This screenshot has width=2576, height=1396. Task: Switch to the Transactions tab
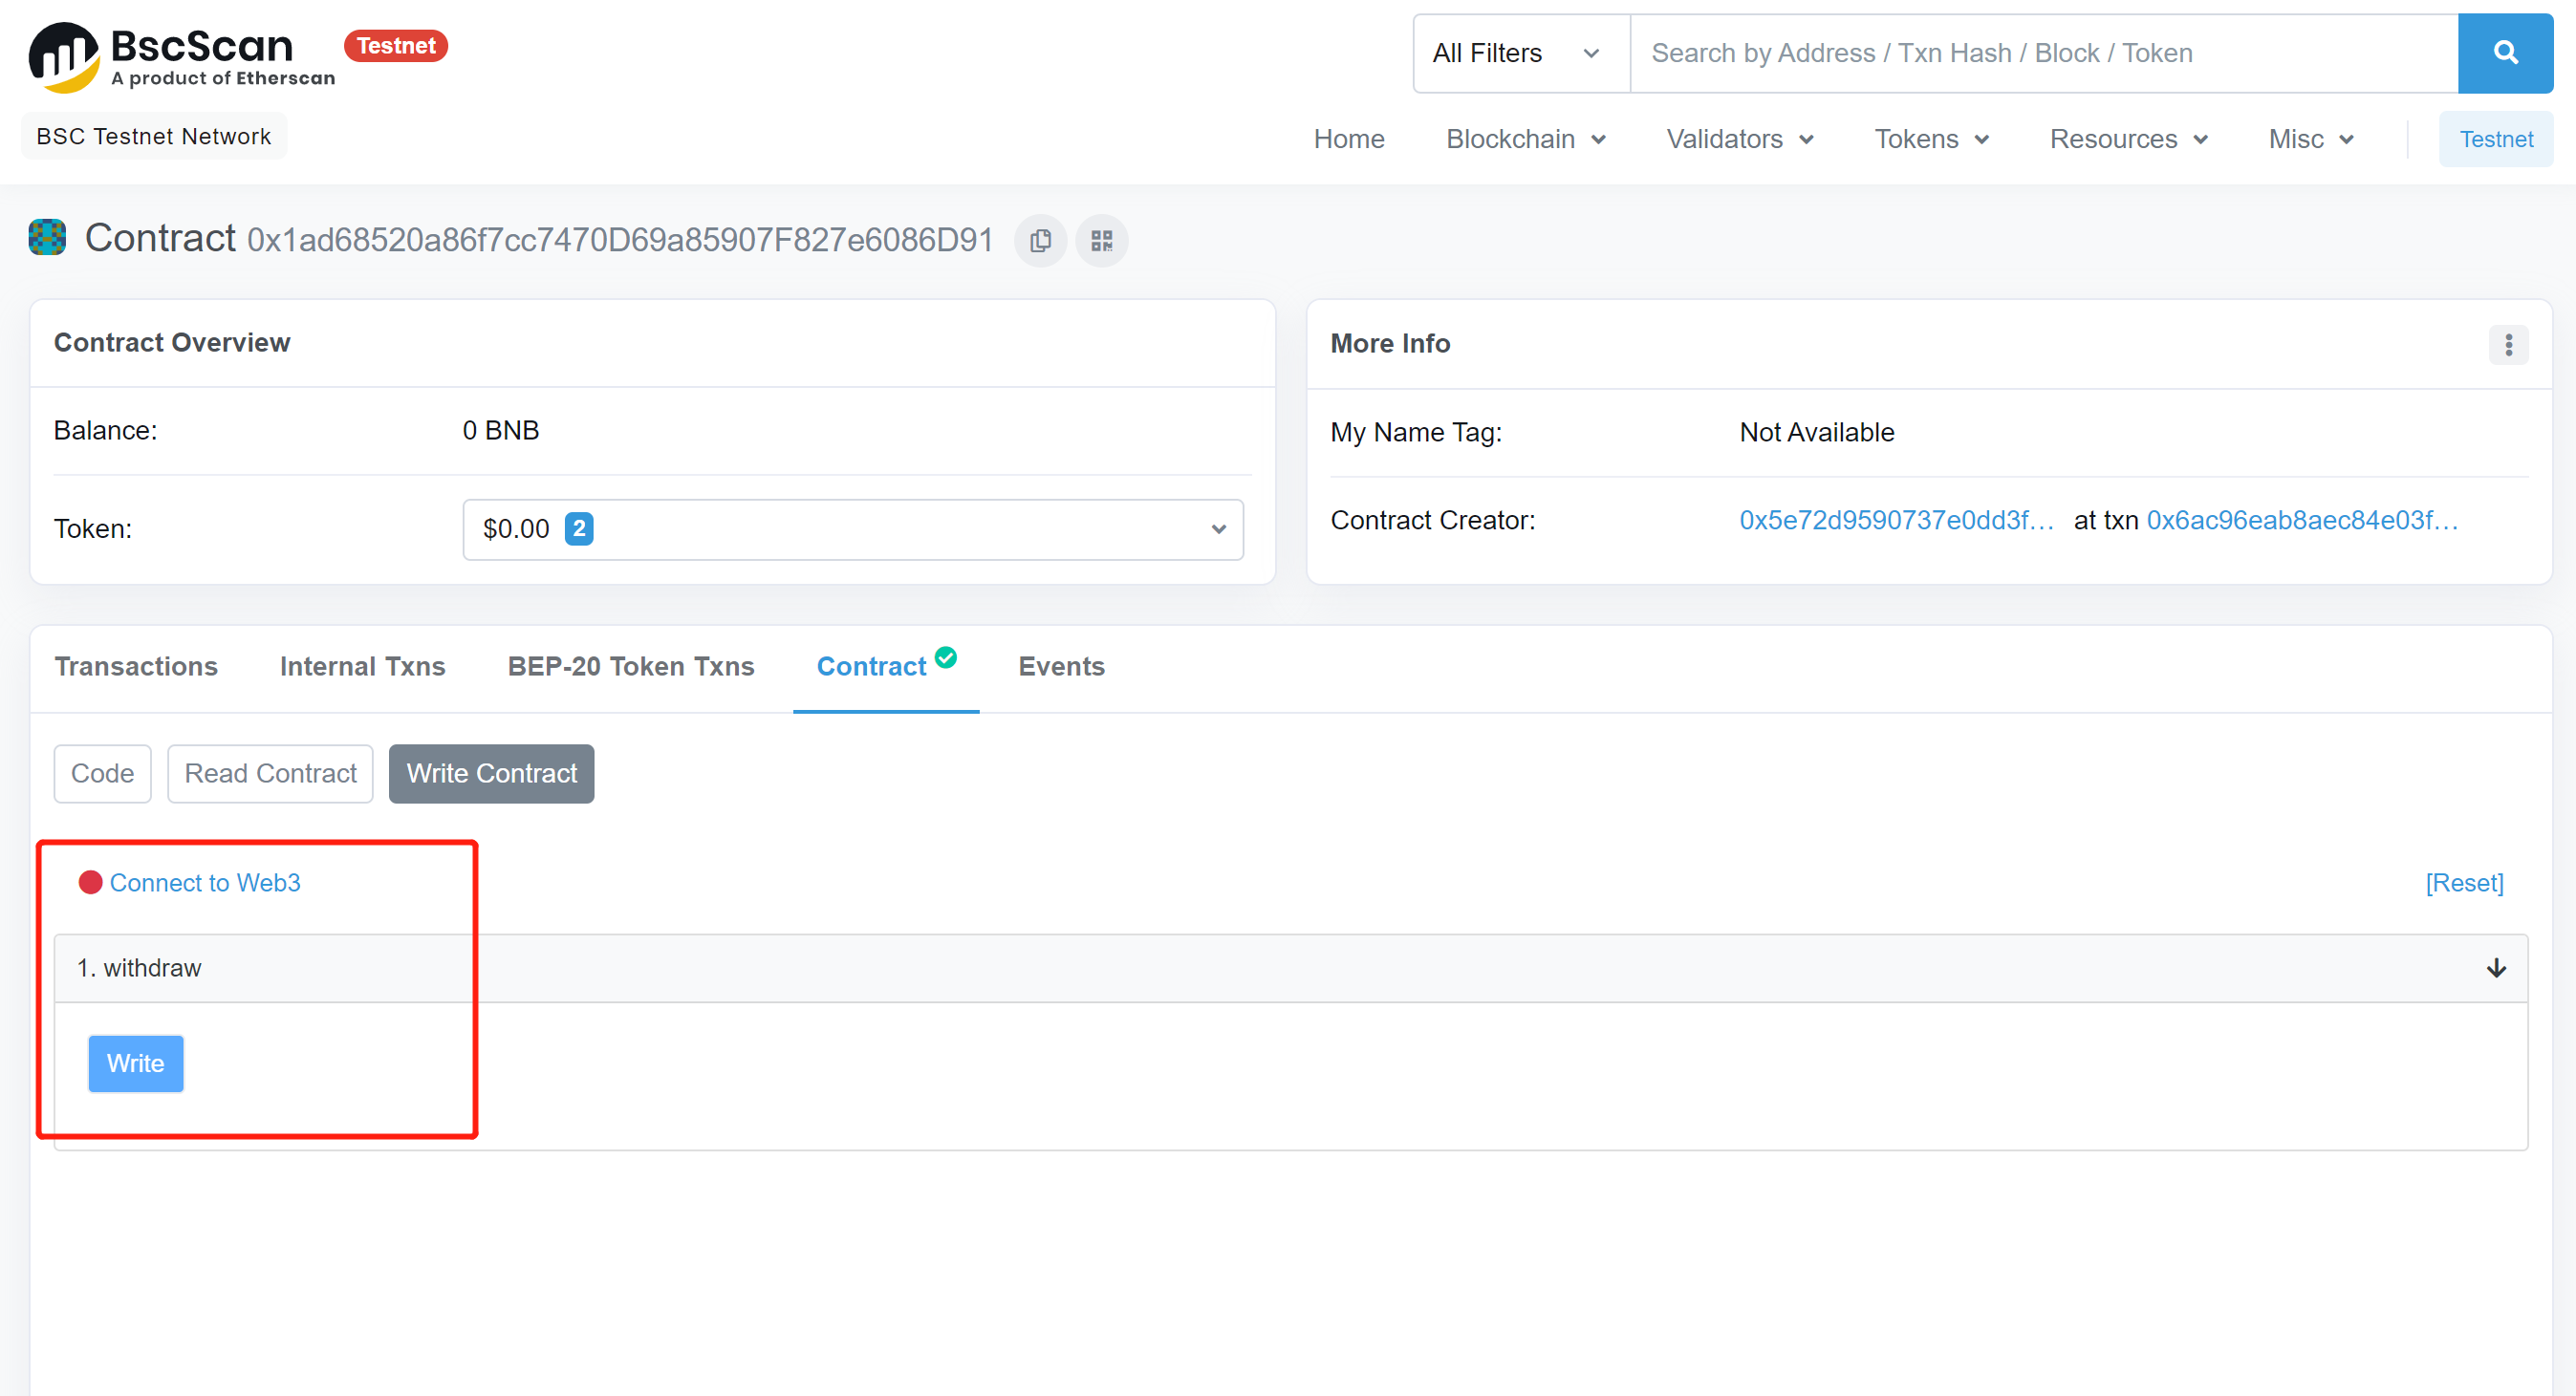[x=136, y=666]
